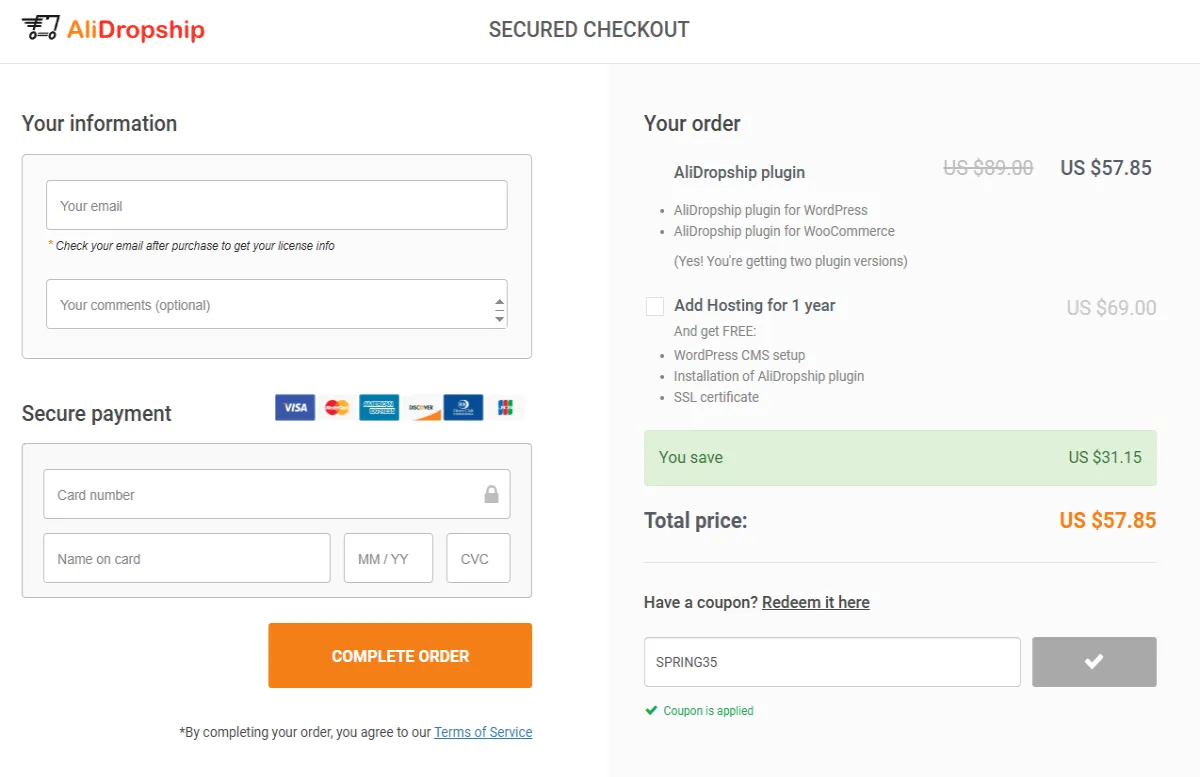Click the lock icon in card number field
This screenshot has height=777, width=1200.
[x=491, y=494]
